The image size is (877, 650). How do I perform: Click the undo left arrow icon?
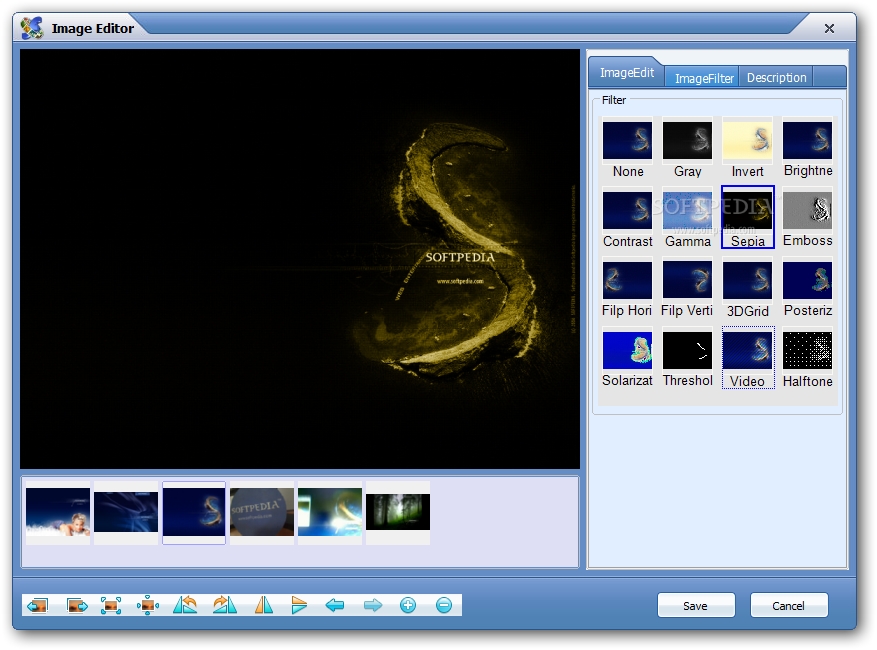click(334, 605)
